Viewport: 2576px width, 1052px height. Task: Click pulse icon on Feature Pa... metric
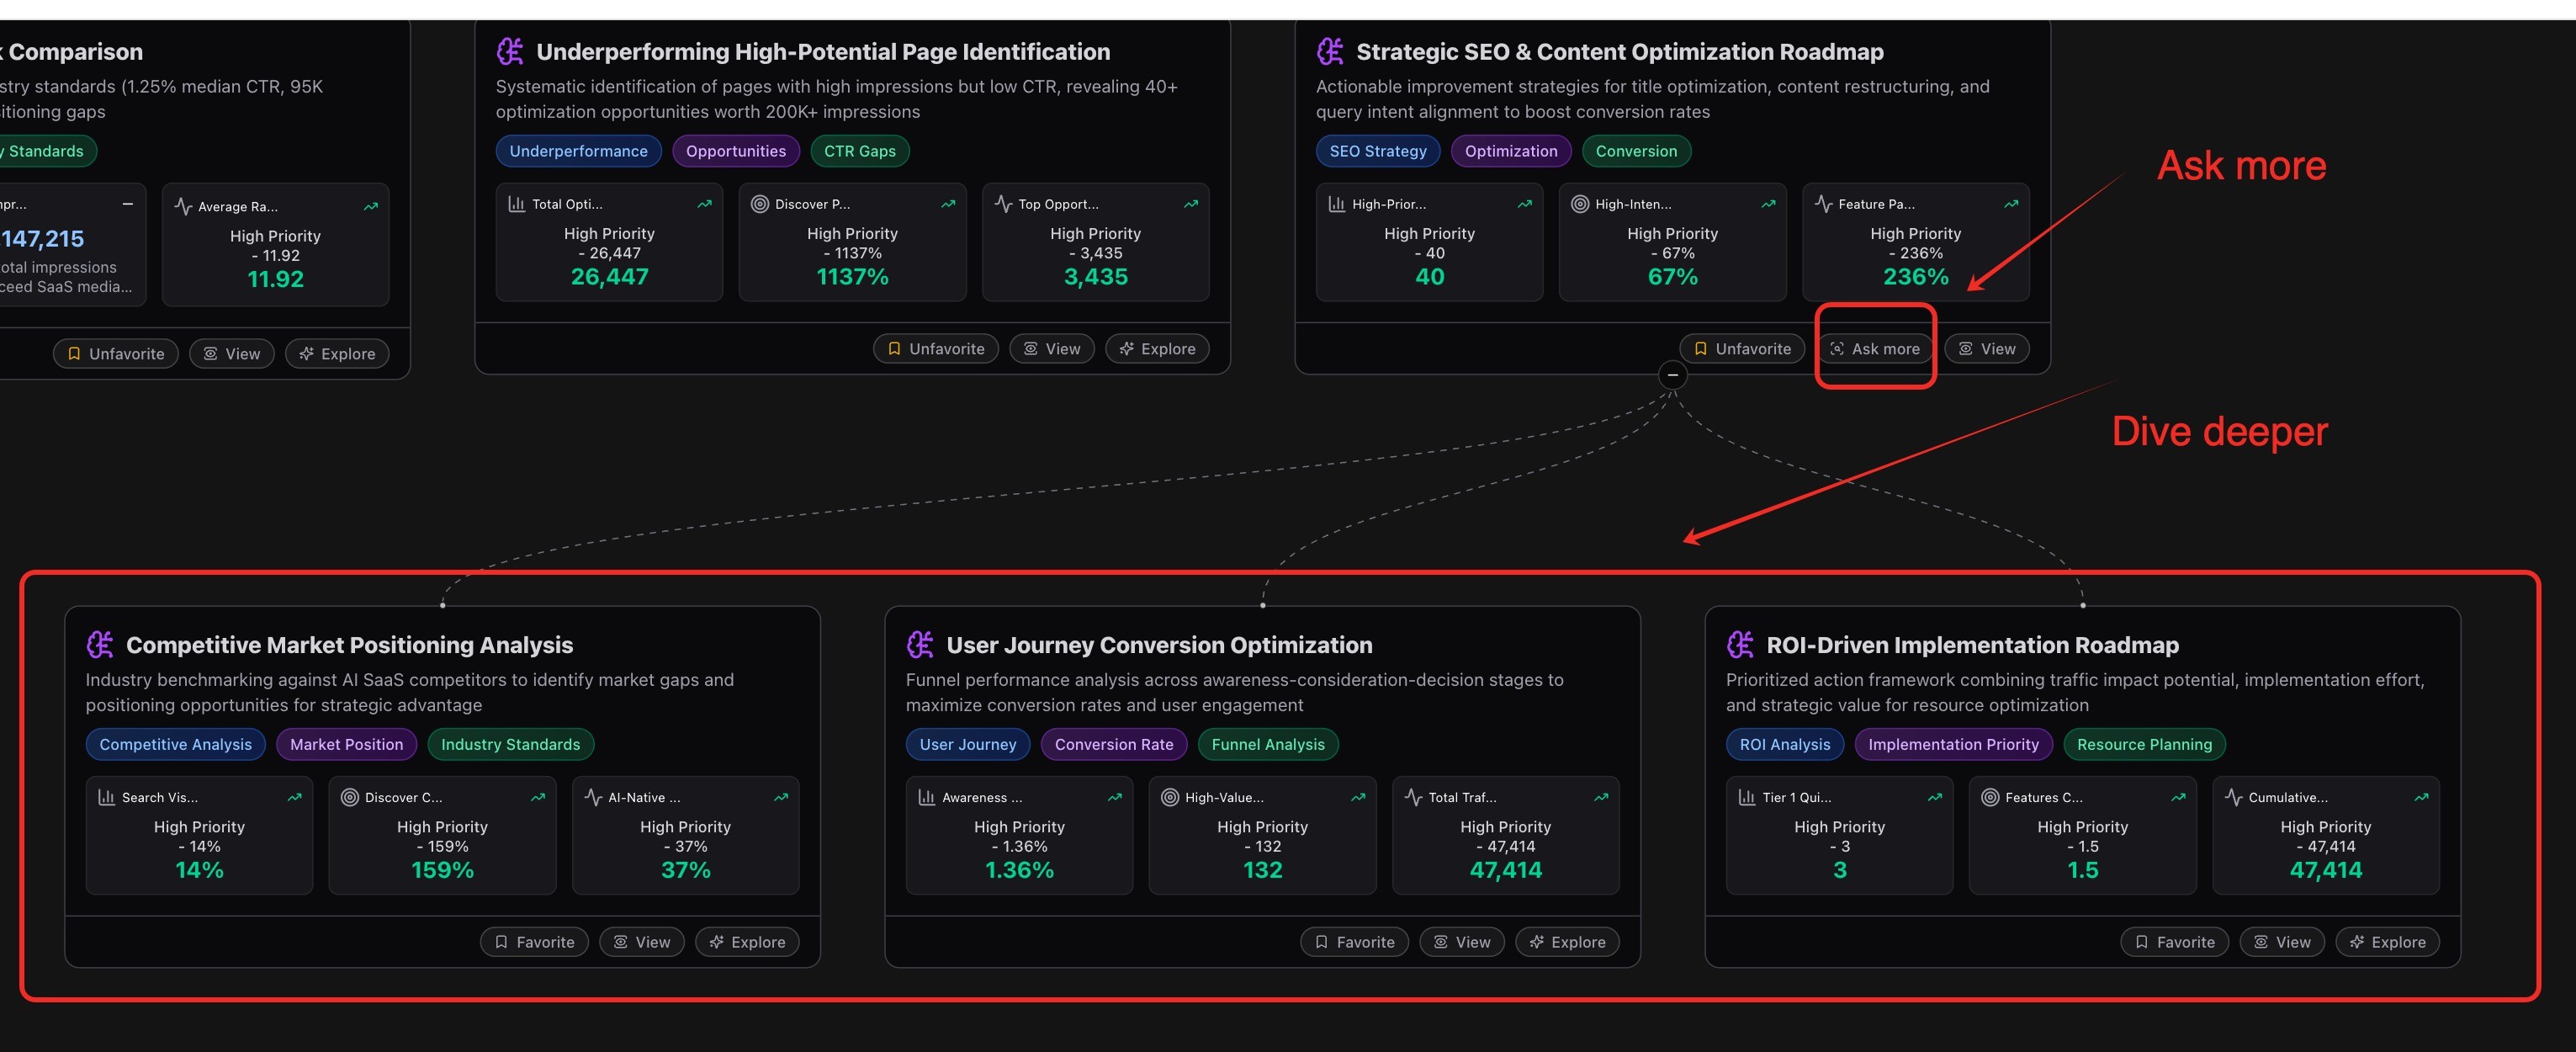pyautogui.click(x=1823, y=204)
